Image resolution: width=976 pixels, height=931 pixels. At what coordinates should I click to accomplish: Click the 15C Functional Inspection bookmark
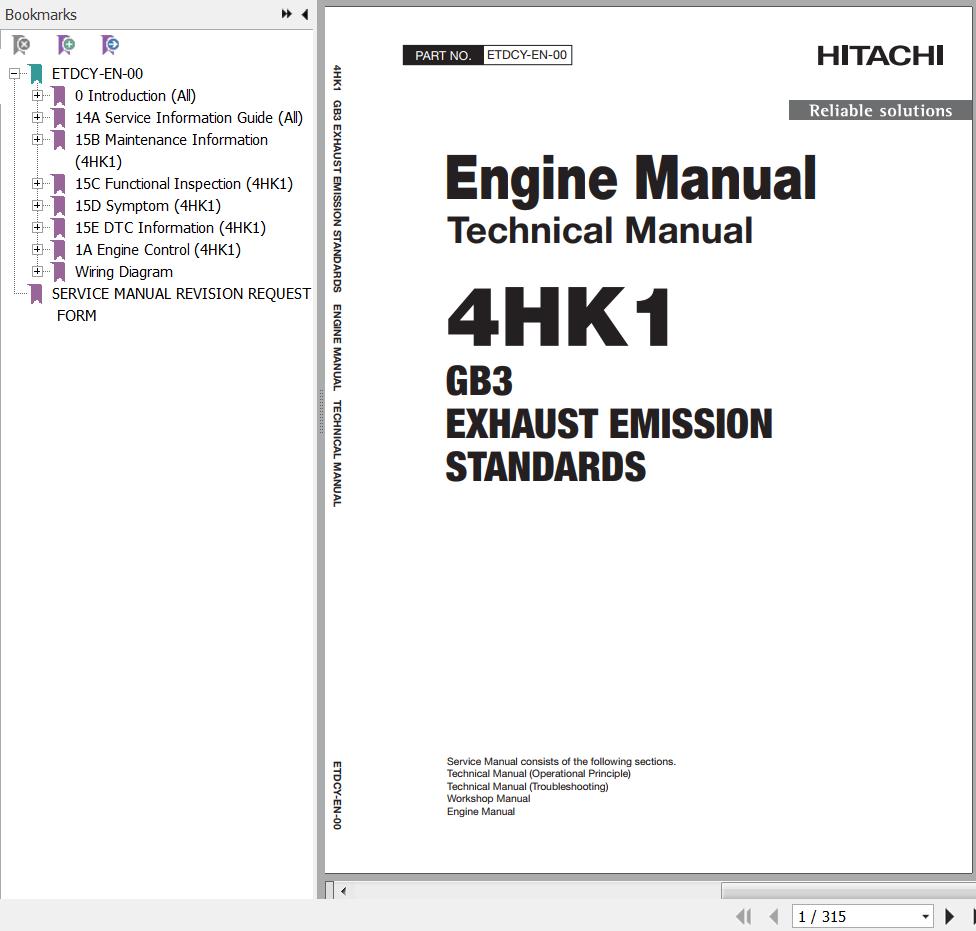[183, 184]
